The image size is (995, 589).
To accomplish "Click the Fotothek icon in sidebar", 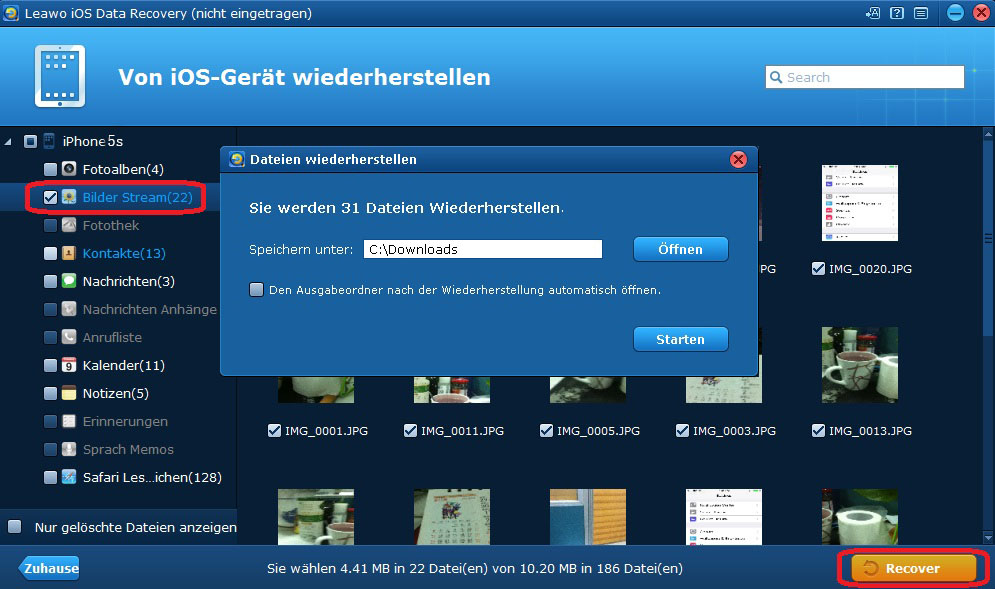I will [x=69, y=225].
